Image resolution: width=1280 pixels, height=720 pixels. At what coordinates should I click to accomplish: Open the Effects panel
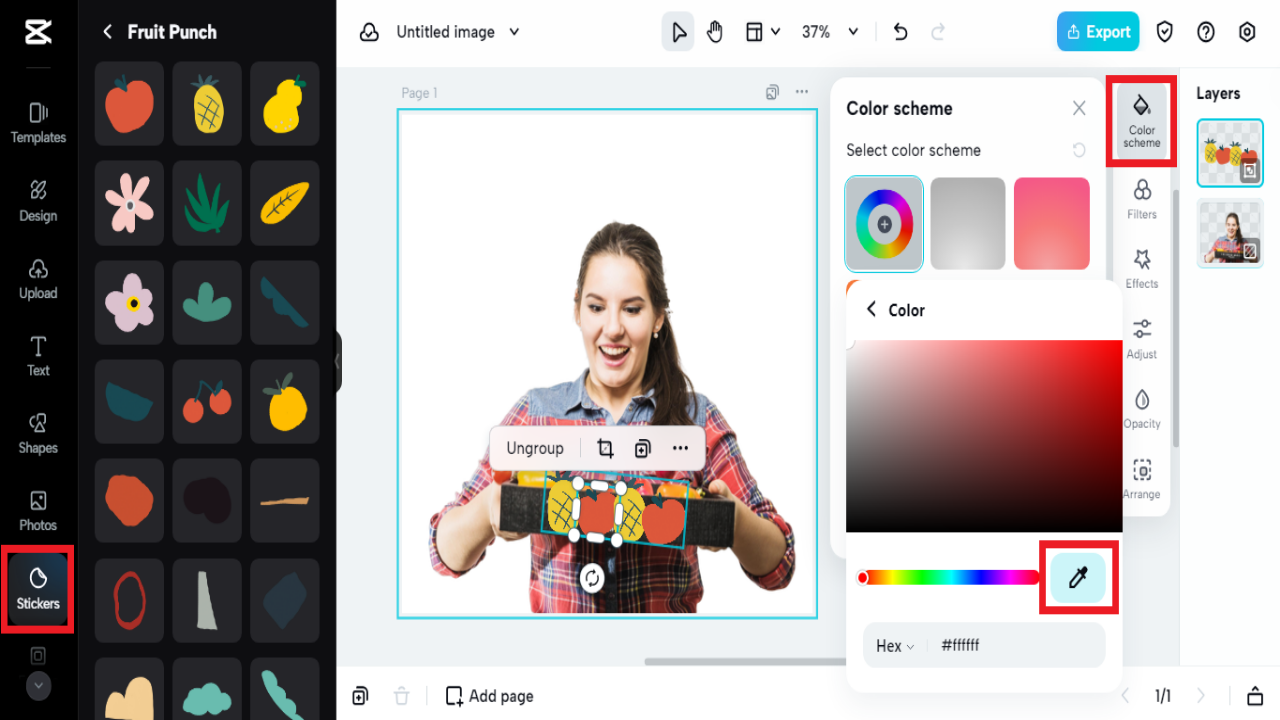(x=1141, y=267)
